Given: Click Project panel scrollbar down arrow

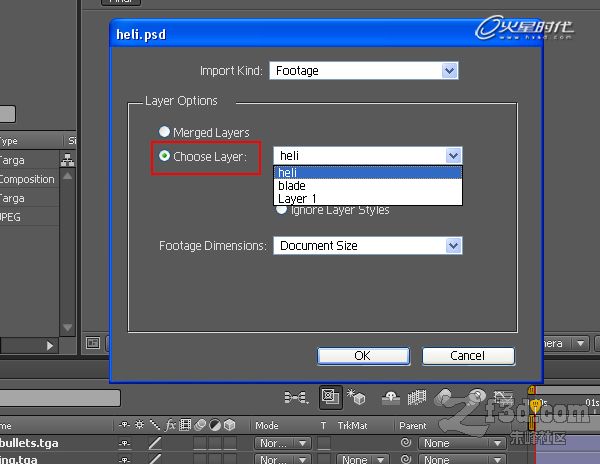Looking at the screenshot, I should click(68, 327).
